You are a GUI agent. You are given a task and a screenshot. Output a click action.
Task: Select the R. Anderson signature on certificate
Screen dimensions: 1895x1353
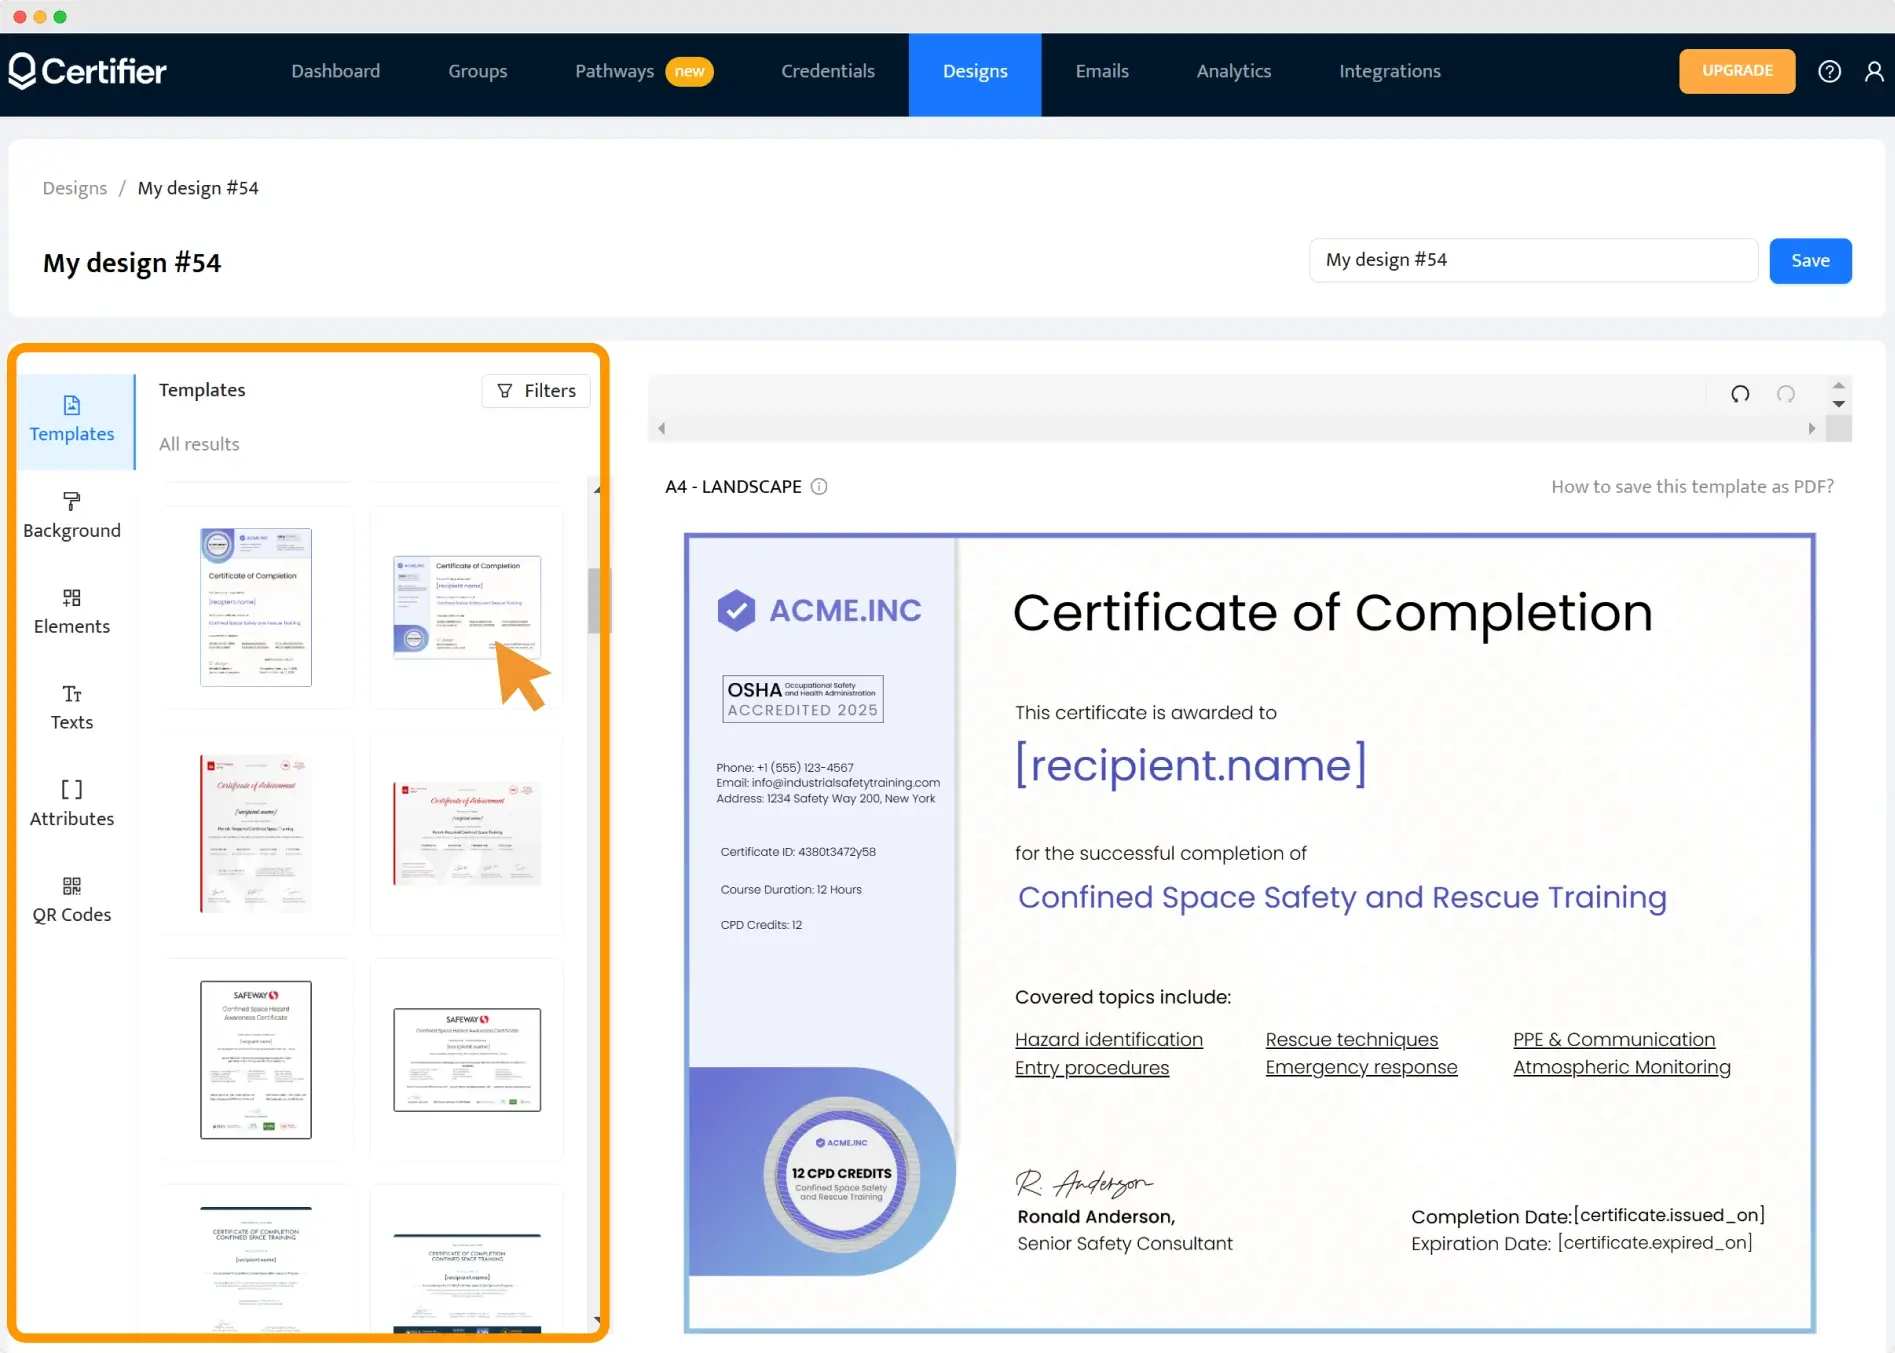pos(1085,1184)
